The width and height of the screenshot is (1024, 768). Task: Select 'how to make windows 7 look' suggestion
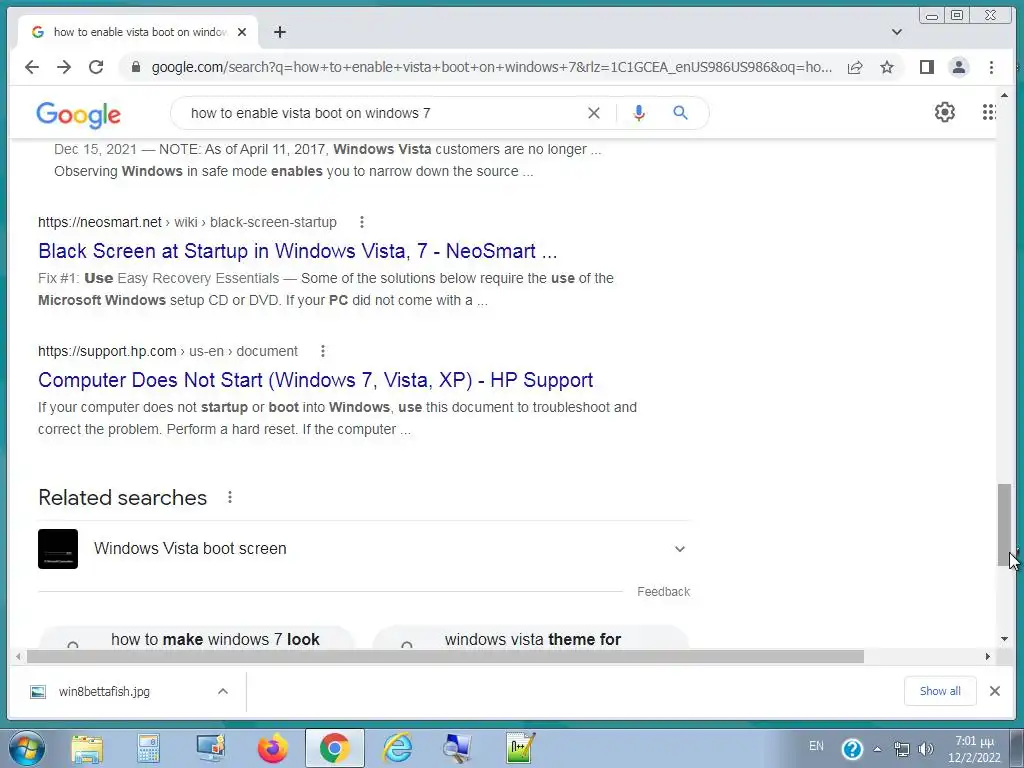click(197, 638)
